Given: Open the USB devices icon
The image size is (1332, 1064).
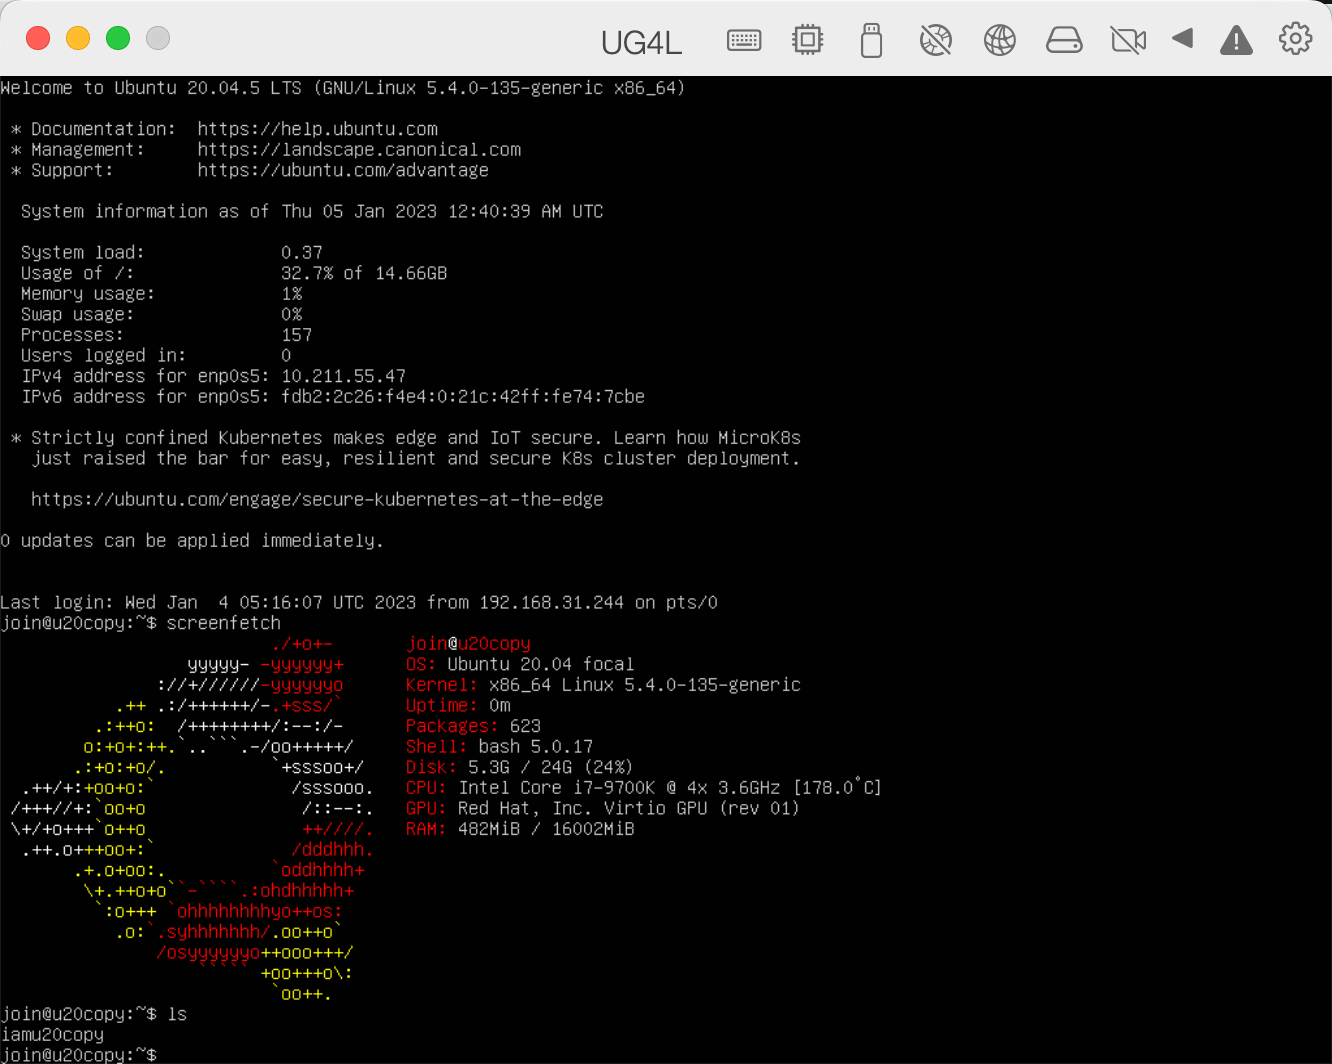Looking at the screenshot, I should point(871,40).
